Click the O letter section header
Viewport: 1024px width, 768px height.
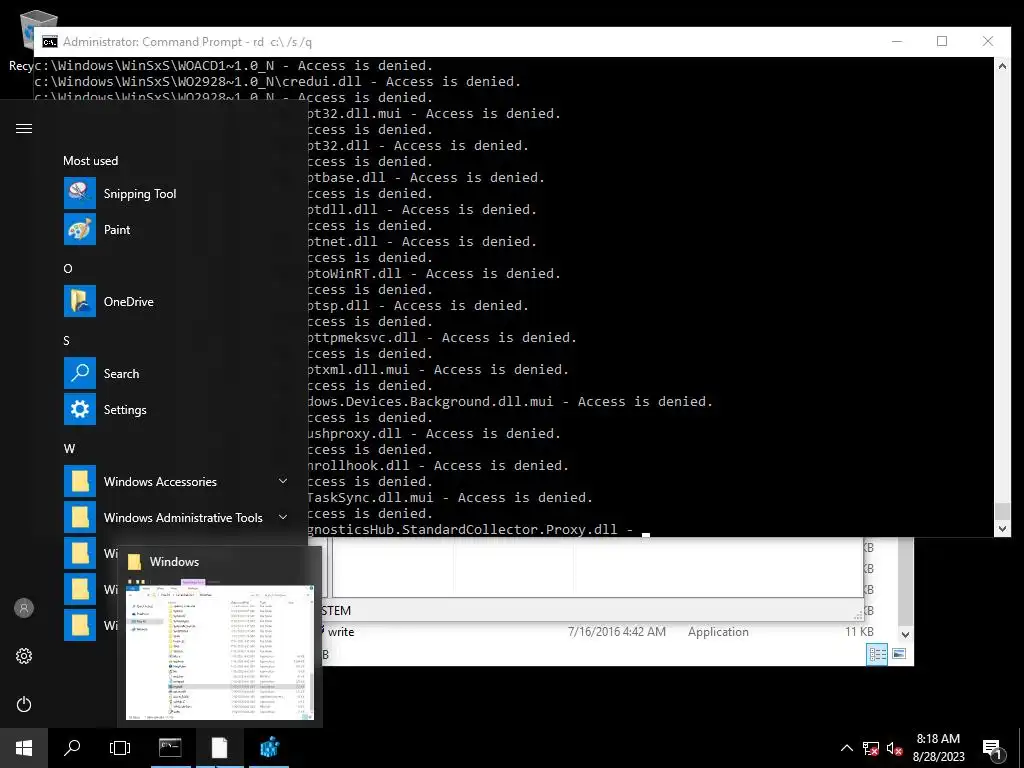pos(68,268)
